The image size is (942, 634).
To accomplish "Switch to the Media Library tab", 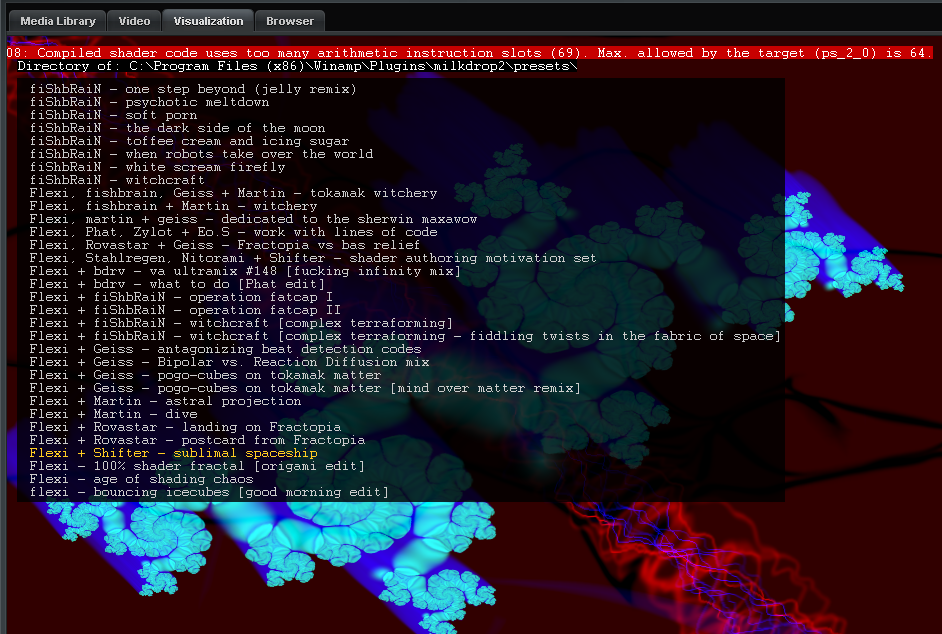I will (58, 21).
